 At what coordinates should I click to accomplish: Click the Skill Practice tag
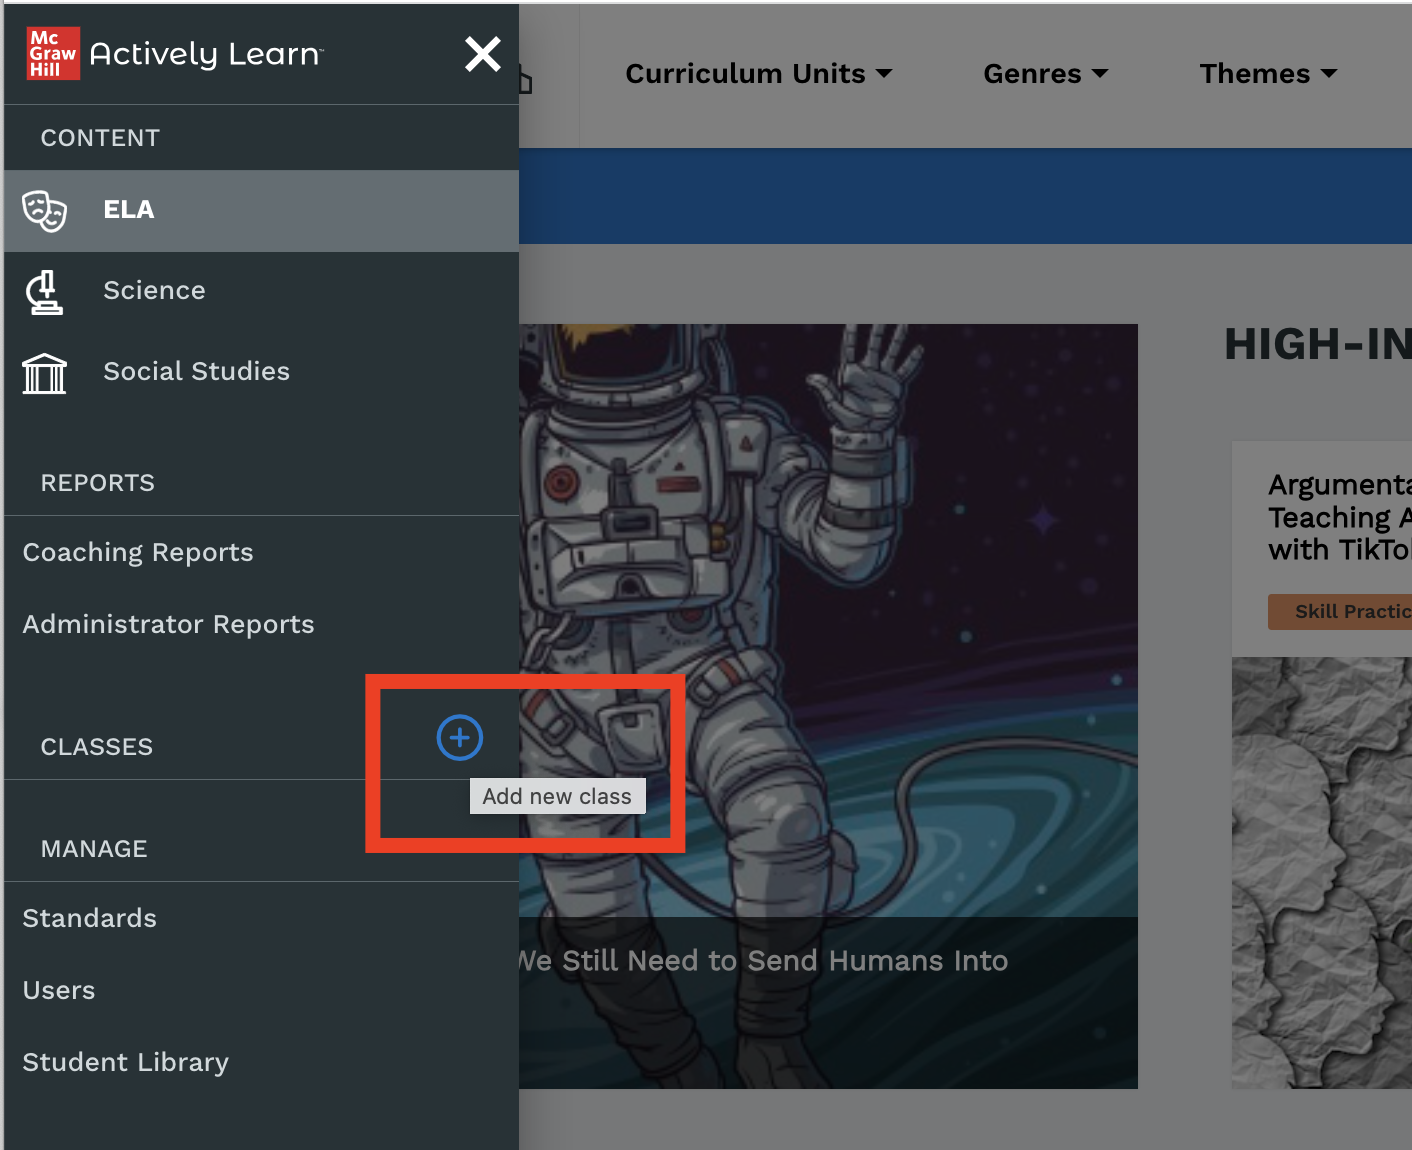click(1340, 612)
